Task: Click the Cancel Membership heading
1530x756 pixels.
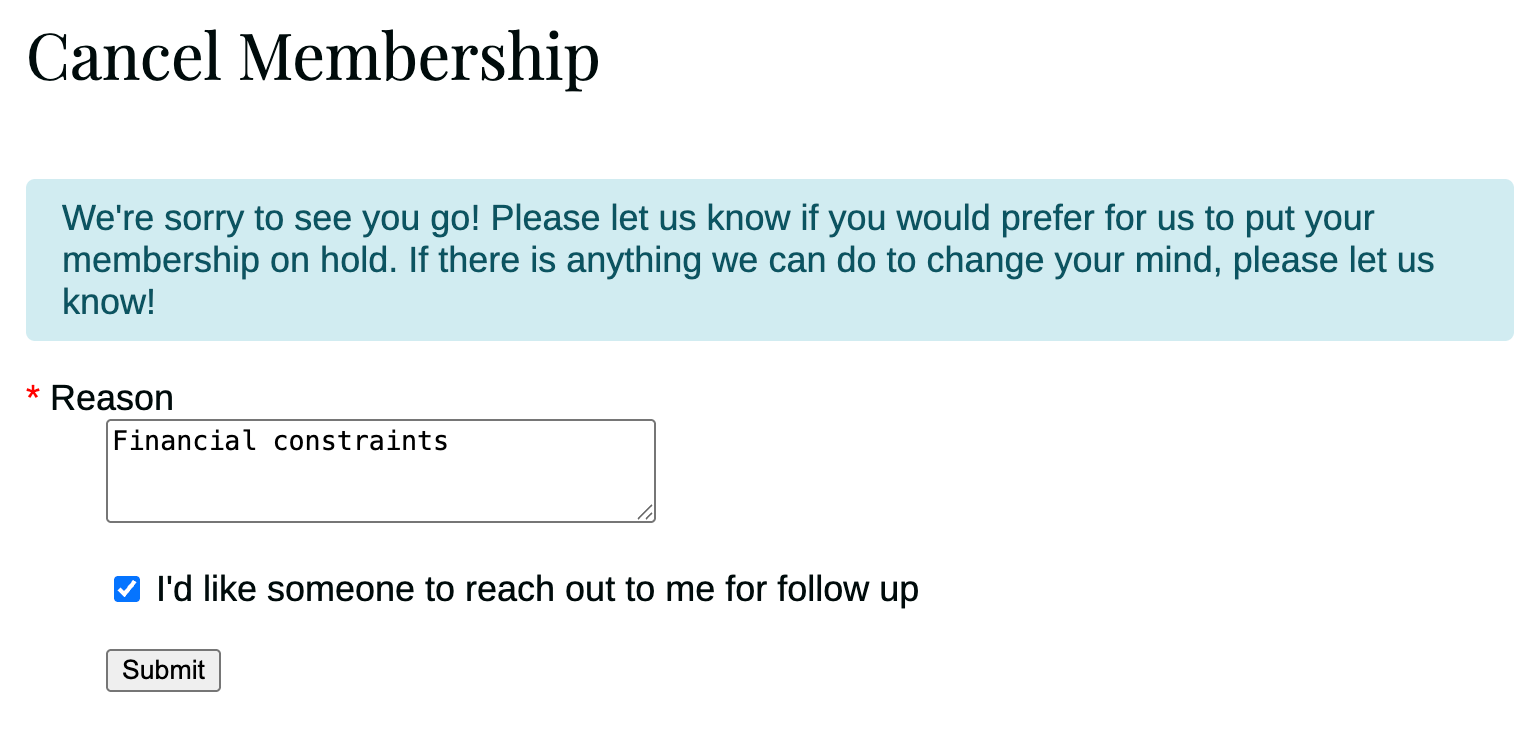Action: [313, 56]
